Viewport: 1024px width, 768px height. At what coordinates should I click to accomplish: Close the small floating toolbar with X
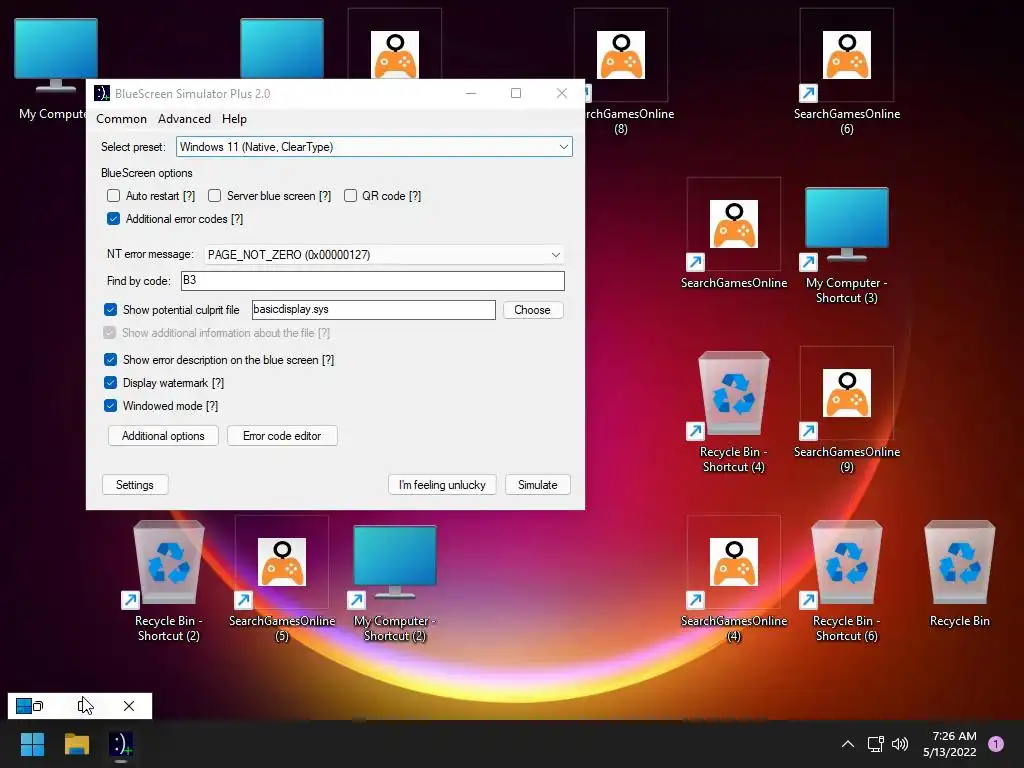(129, 706)
